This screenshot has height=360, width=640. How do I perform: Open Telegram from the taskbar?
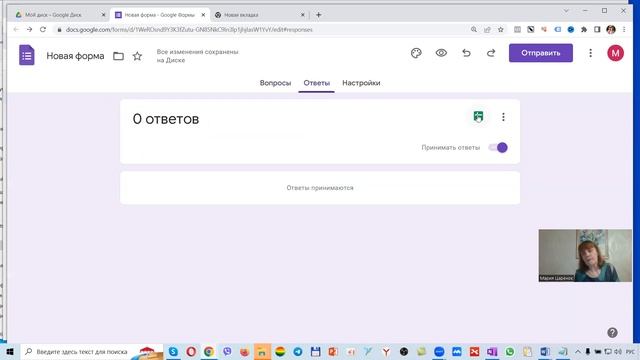298,351
